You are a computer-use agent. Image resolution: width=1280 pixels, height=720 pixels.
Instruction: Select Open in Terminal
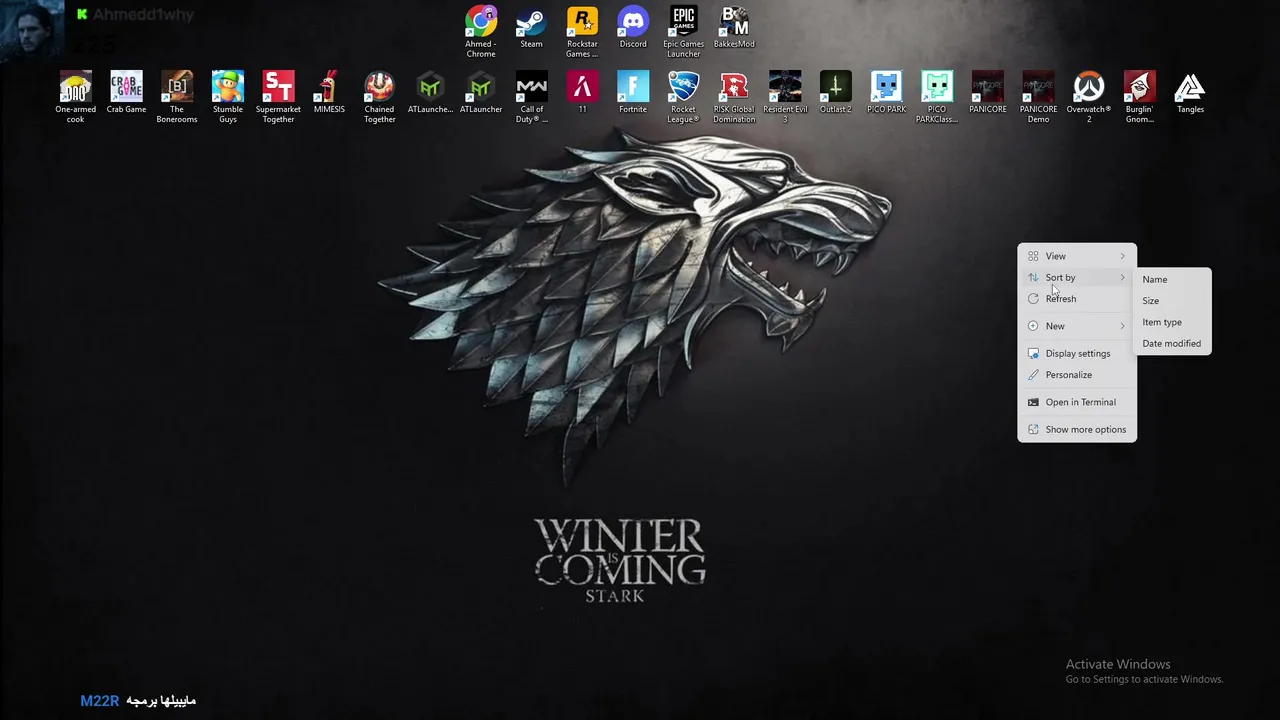[x=1077, y=402]
